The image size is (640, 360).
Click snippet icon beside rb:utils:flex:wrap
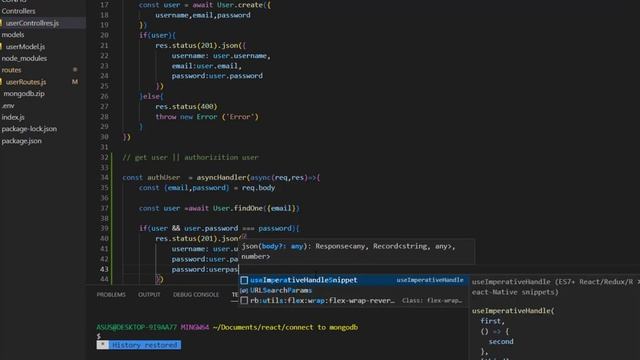244,300
